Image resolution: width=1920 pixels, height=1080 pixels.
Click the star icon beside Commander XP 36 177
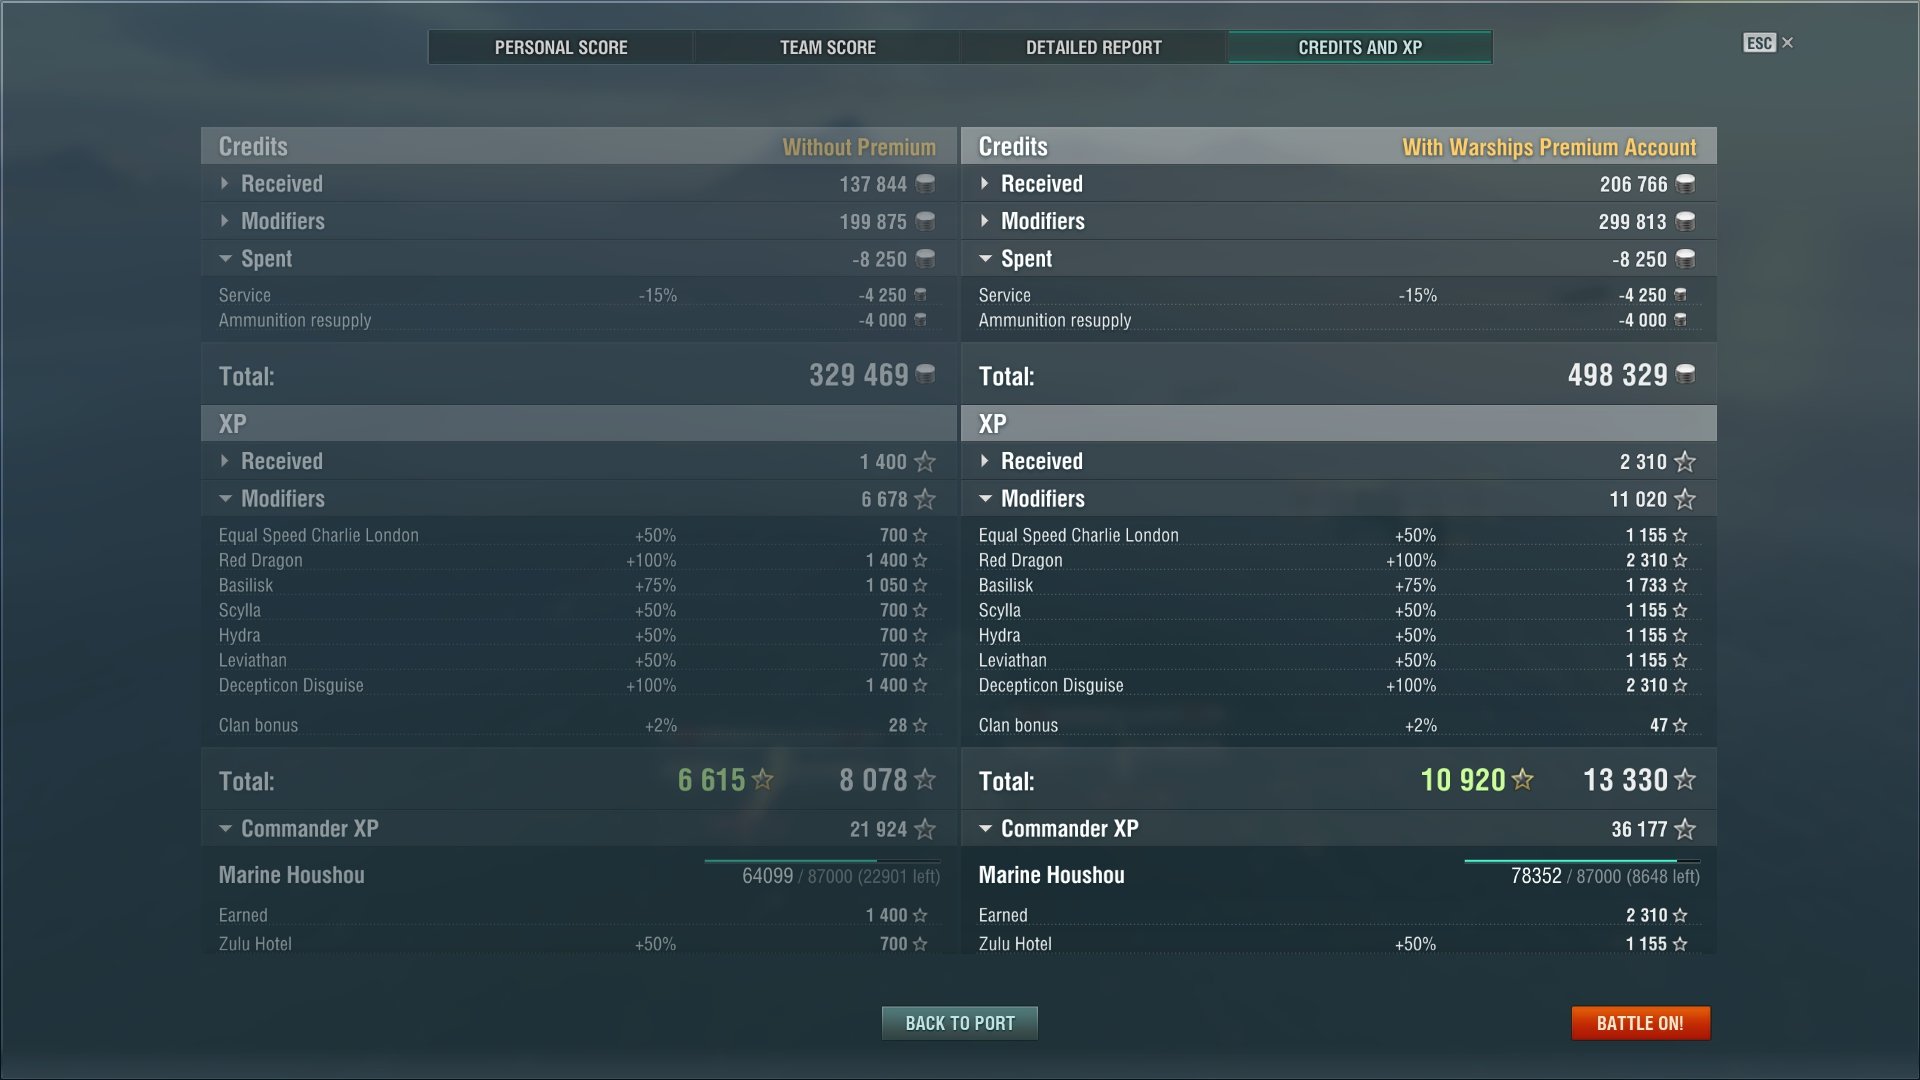pyautogui.click(x=1685, y=829)
